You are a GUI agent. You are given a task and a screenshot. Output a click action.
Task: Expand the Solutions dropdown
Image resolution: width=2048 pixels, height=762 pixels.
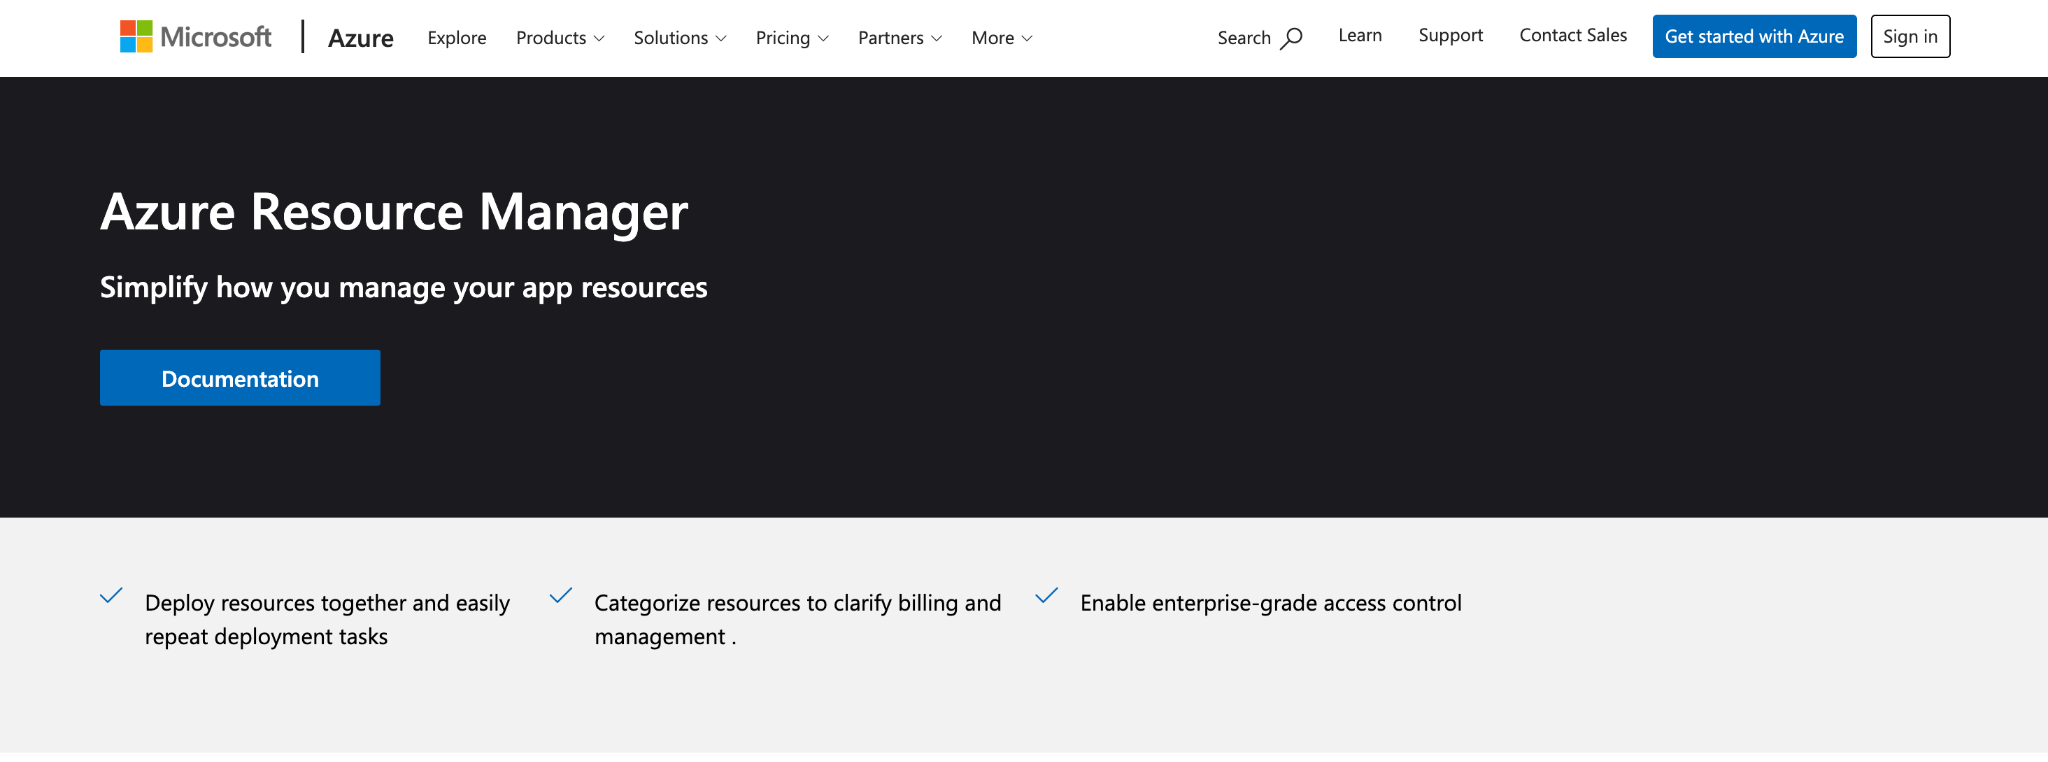680,38
